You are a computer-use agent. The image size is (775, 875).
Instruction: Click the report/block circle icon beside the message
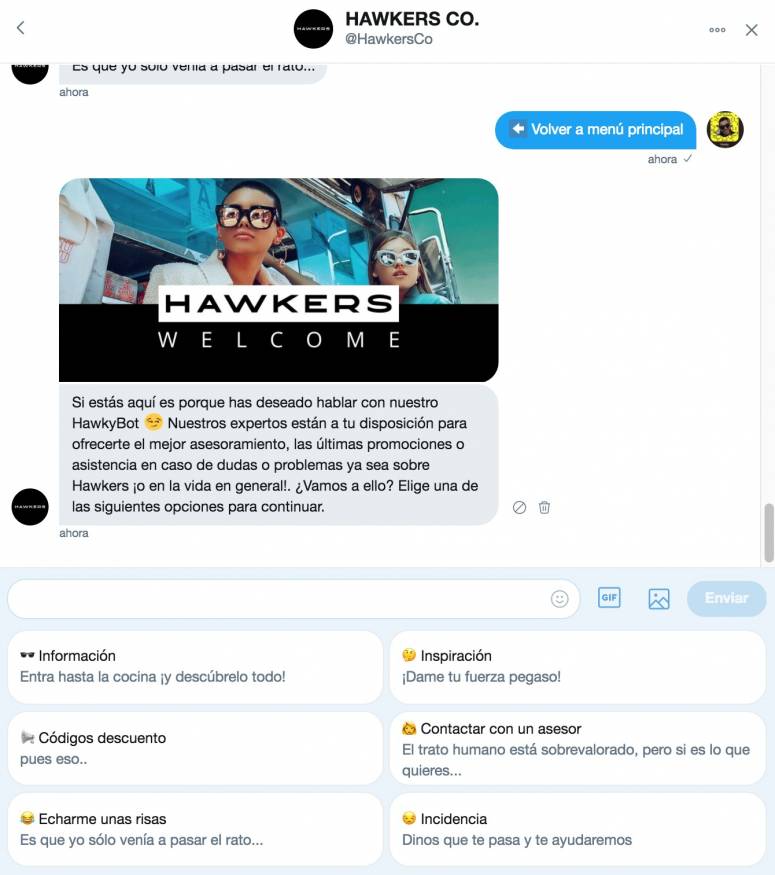pos(519,507)
